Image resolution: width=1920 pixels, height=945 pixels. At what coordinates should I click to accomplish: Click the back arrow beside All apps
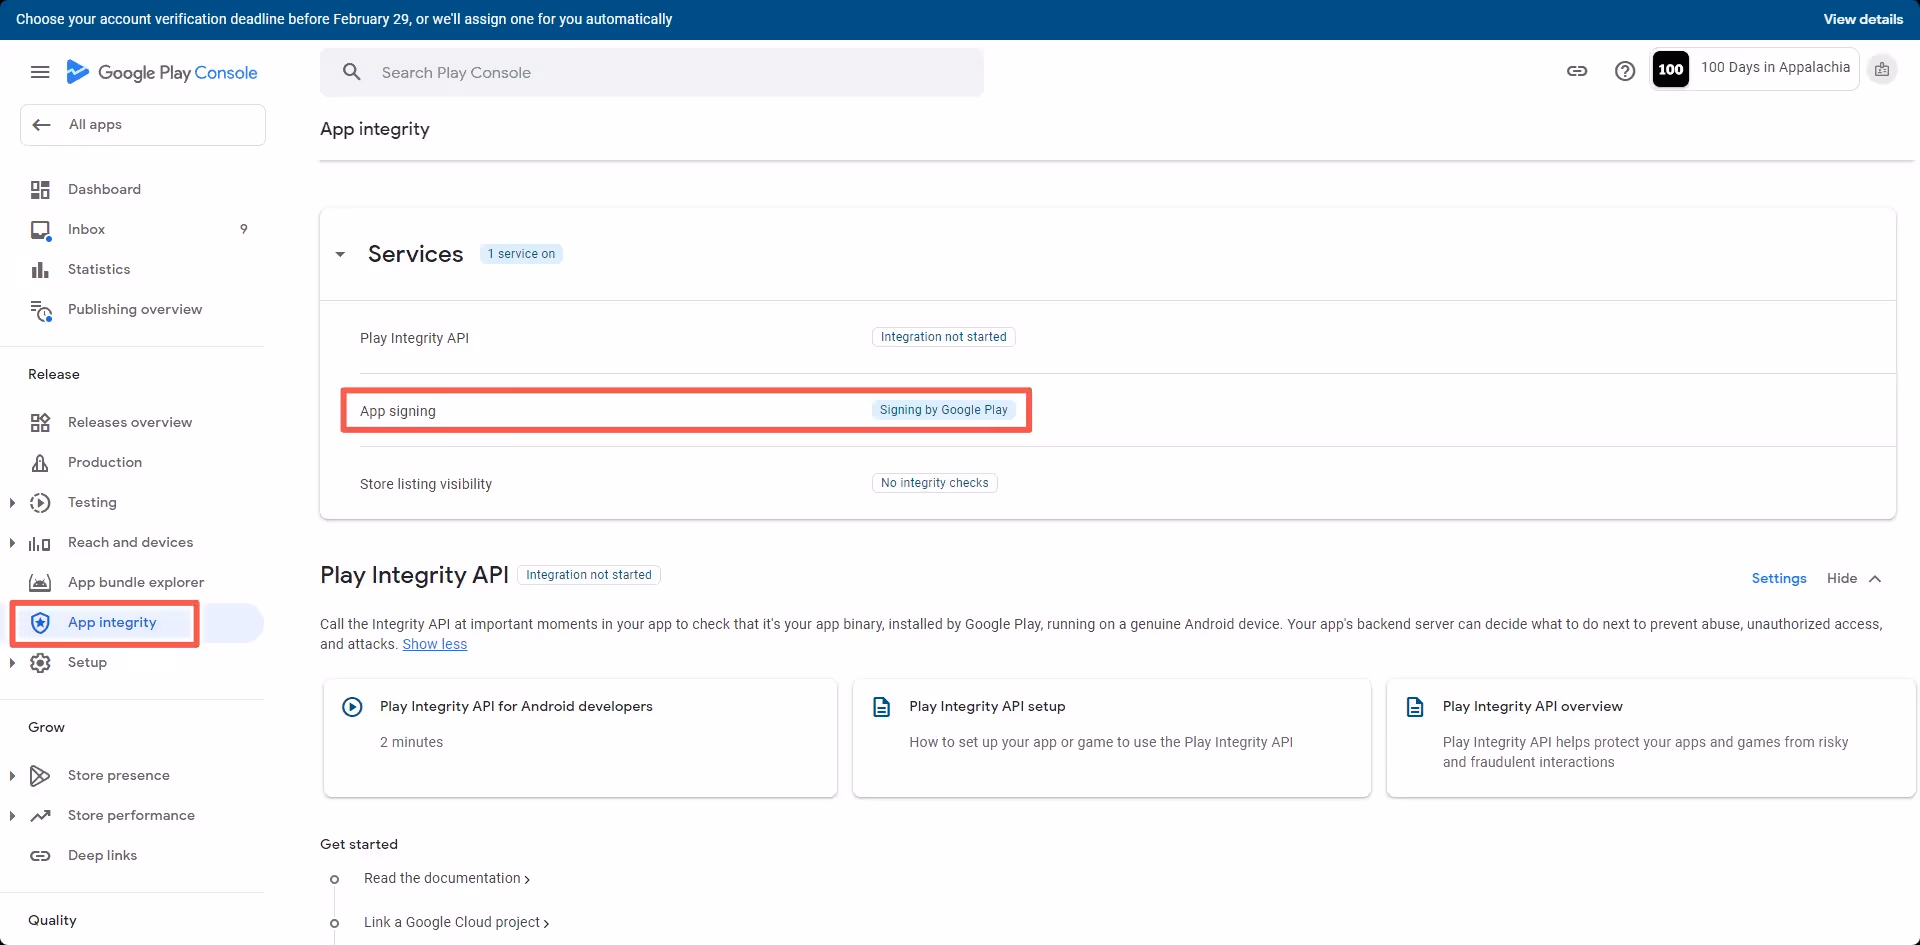click(x=41, y=124)
